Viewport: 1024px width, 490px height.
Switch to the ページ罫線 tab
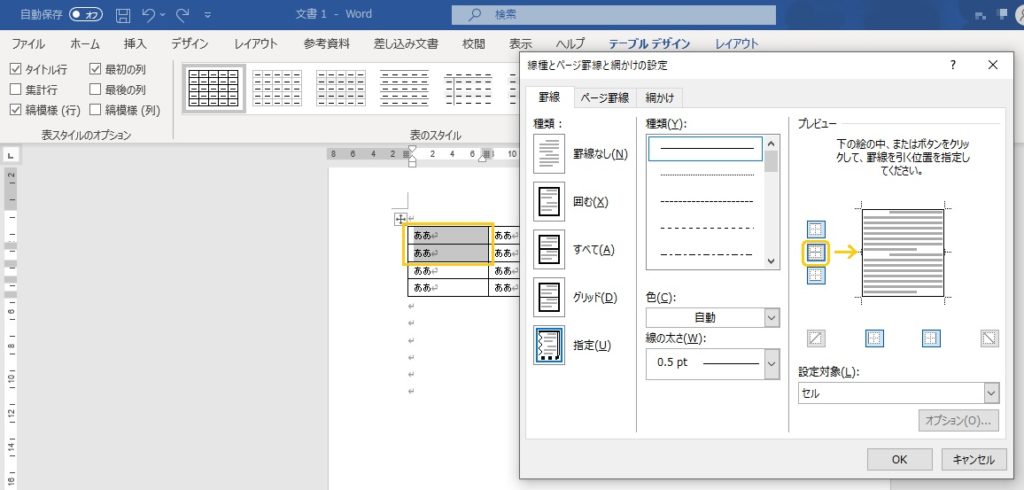pos(605,97)
